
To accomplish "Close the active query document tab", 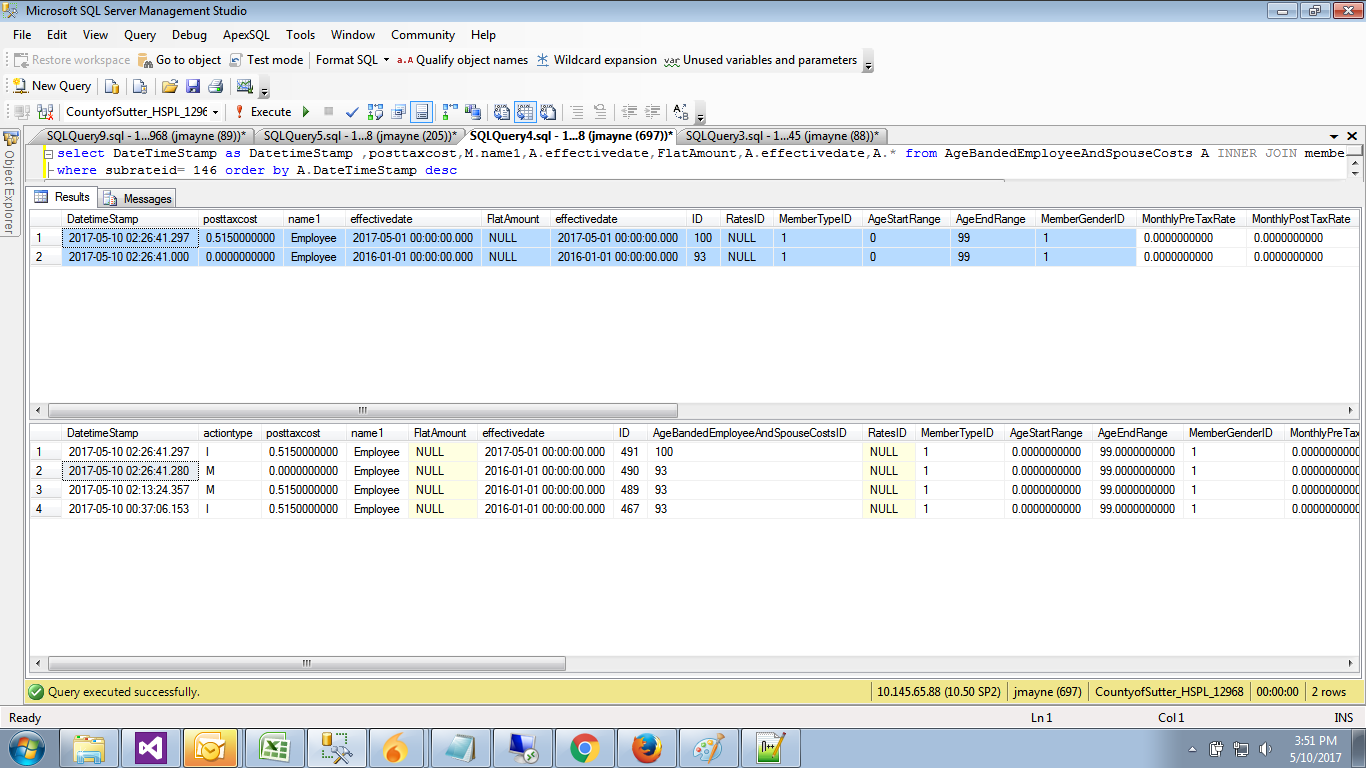I will [1352, 136].
